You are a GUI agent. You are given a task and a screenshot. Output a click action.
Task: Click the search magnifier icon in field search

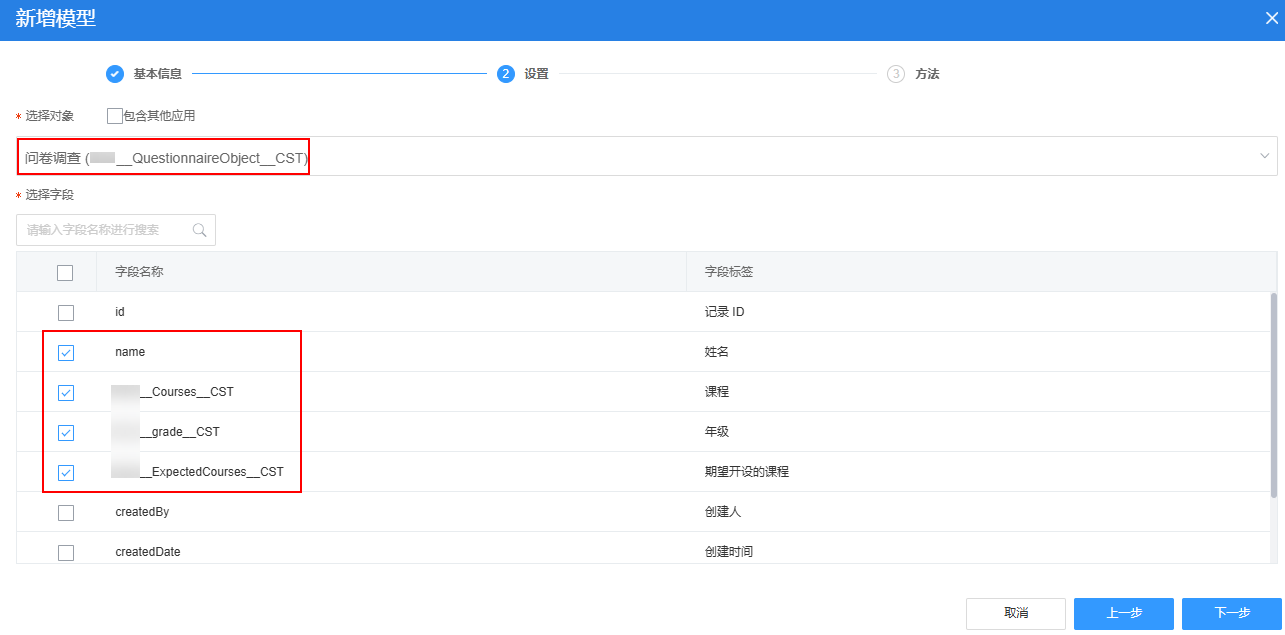199,230
